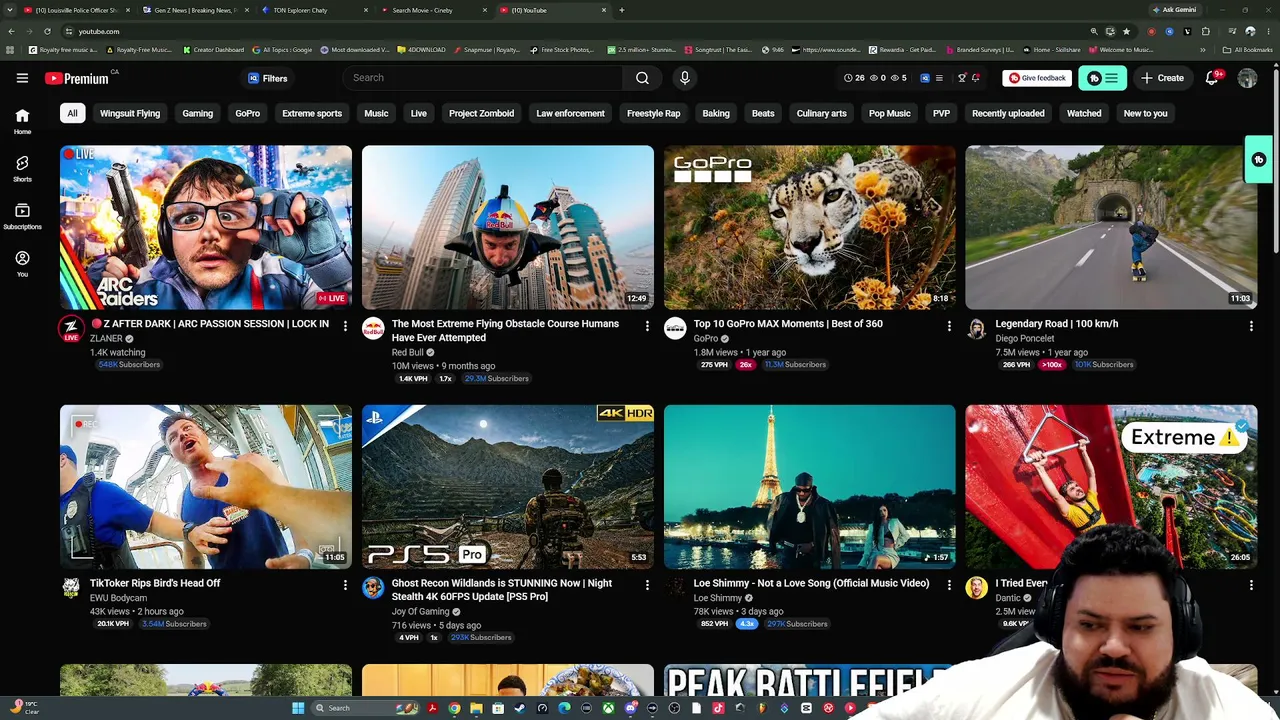Click the magnifier search button
This screenshot has width=1280, height=720.
642,78
